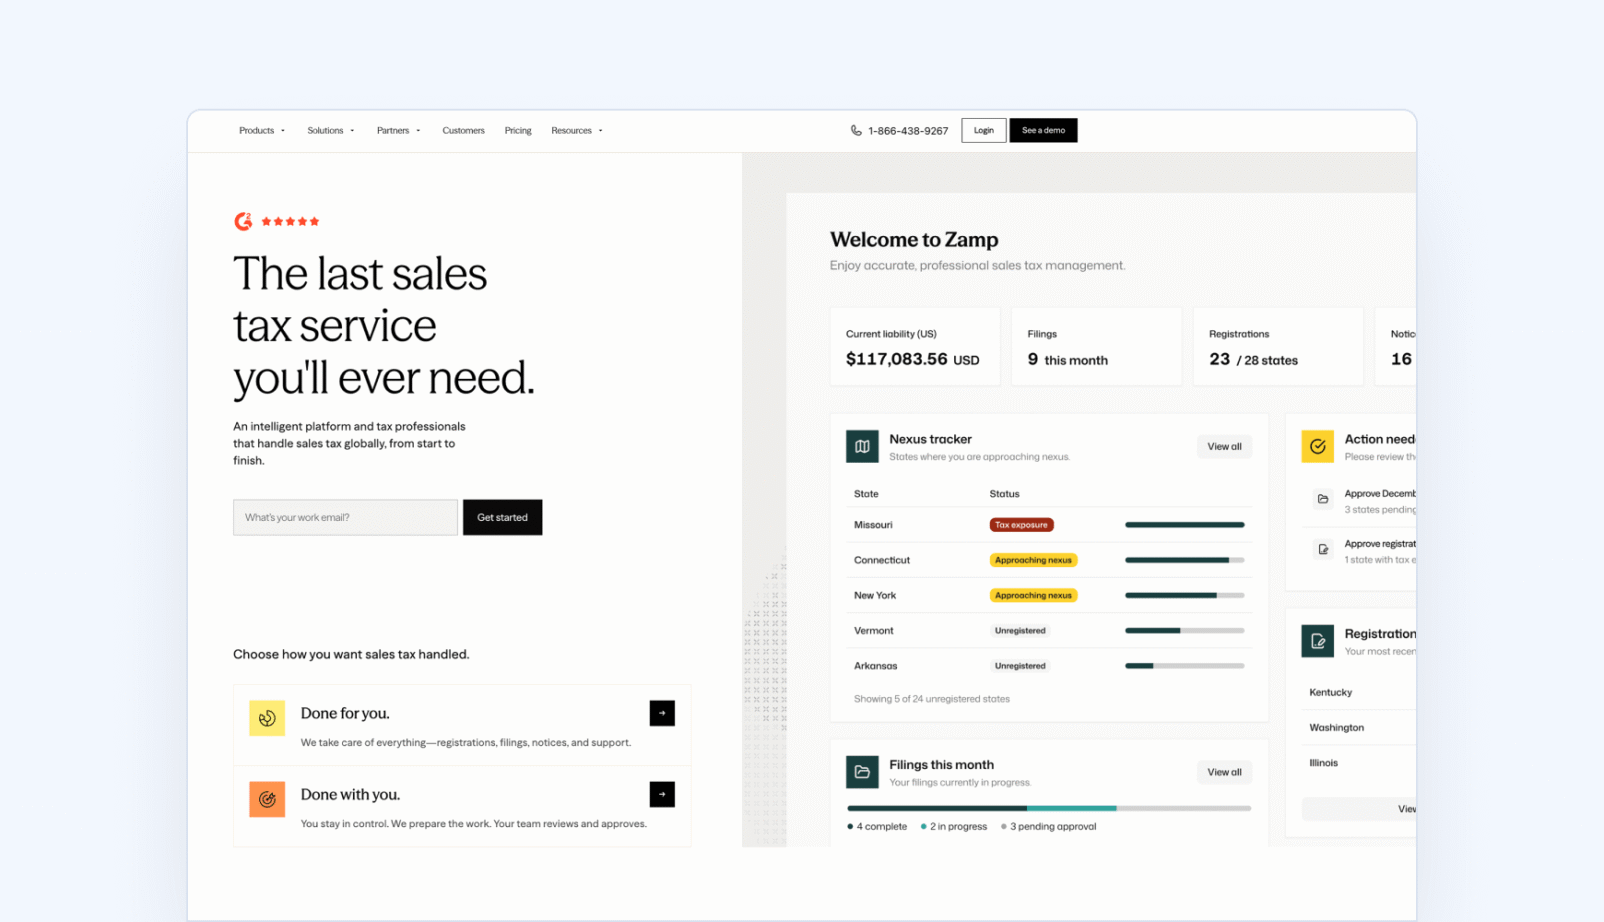Click the Nexus tracker card title
The height and width of the screenshot is (922, 1604).
(x=930, y=439)
